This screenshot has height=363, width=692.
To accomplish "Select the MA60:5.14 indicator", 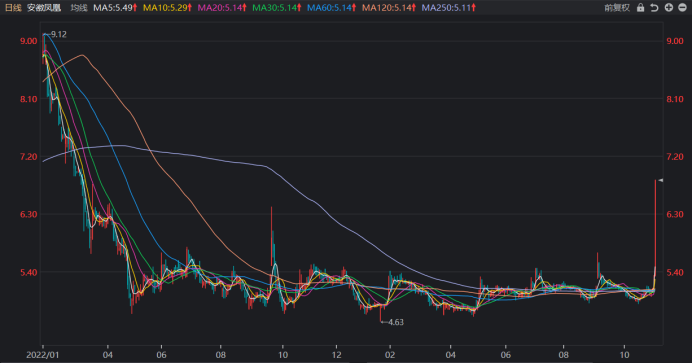I will coord(331,7).
